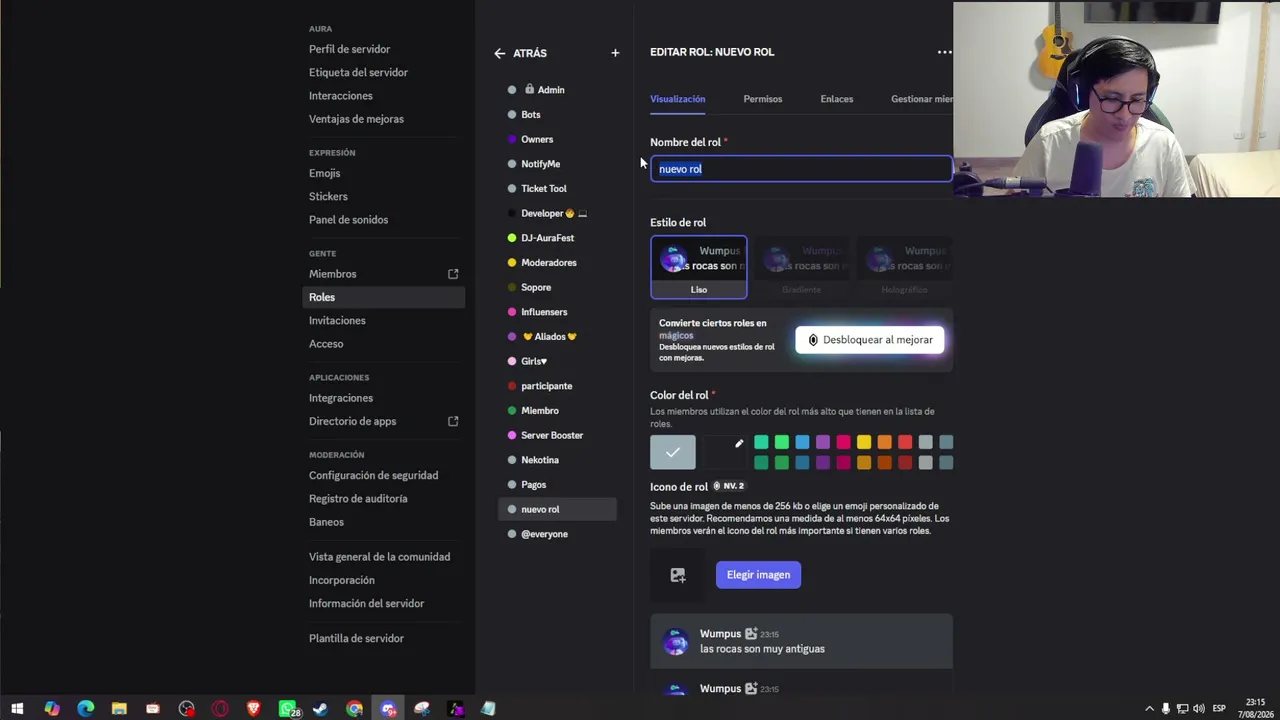Show hidden system tray icons

click(x=1149, y=709)
